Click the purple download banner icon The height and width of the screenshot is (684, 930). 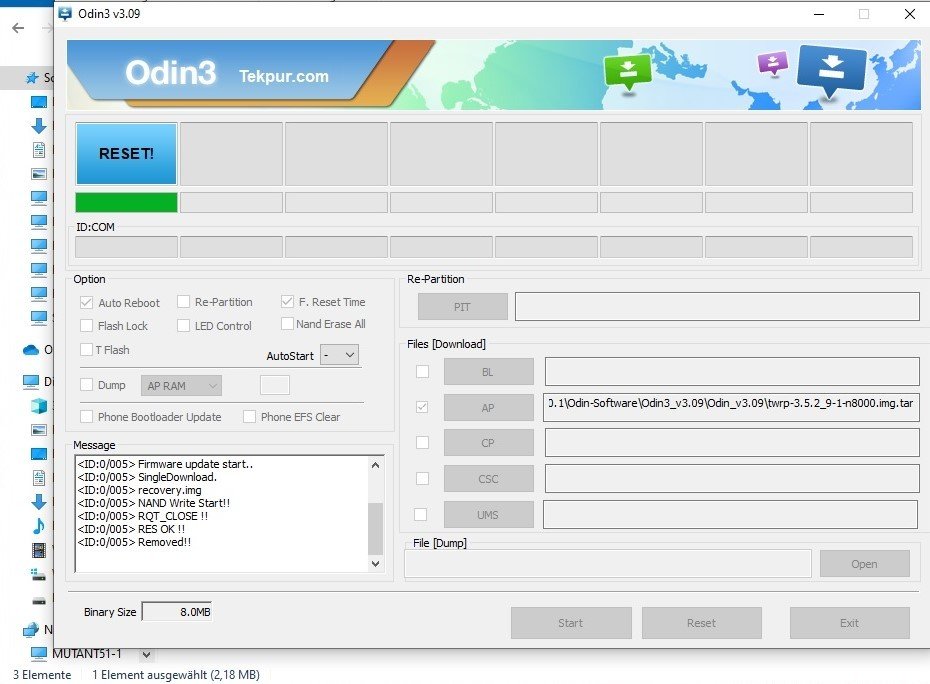point(773,63)
